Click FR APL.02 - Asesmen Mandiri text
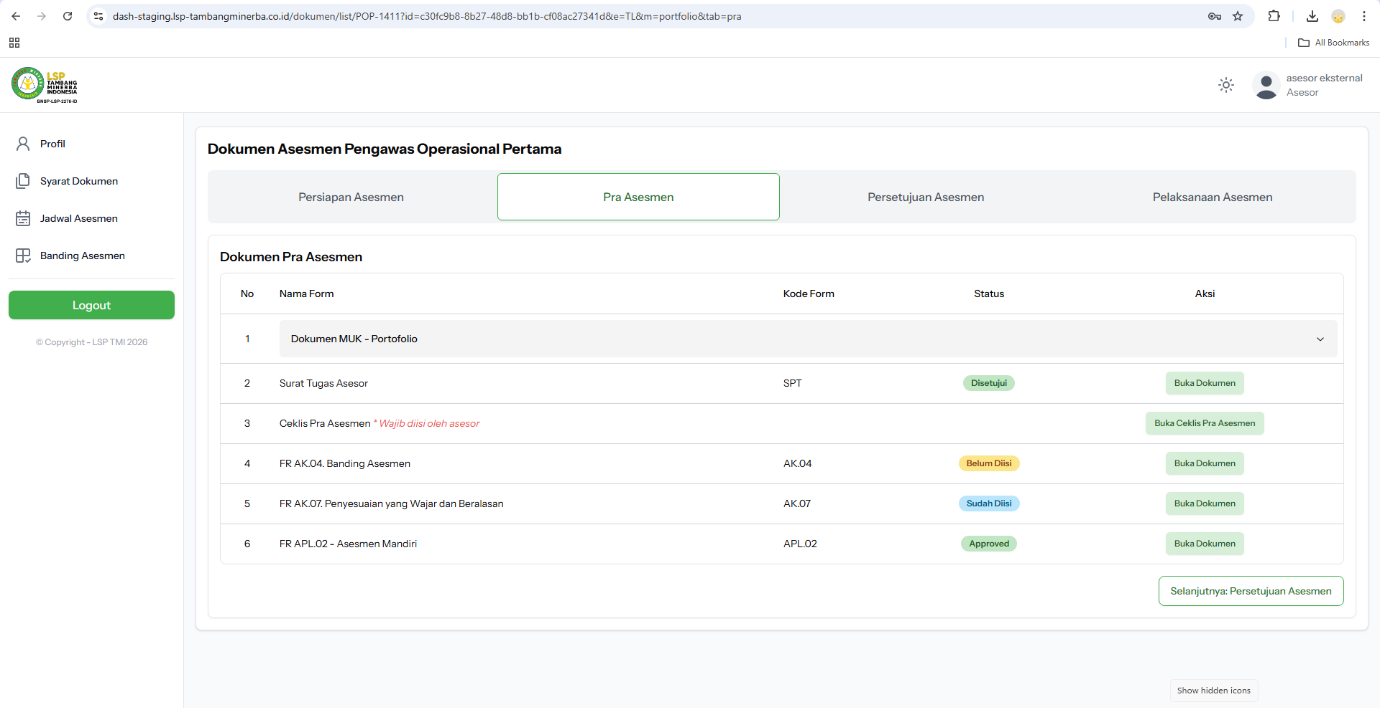This screenshot has width=1380, height=708. [348, 543]
